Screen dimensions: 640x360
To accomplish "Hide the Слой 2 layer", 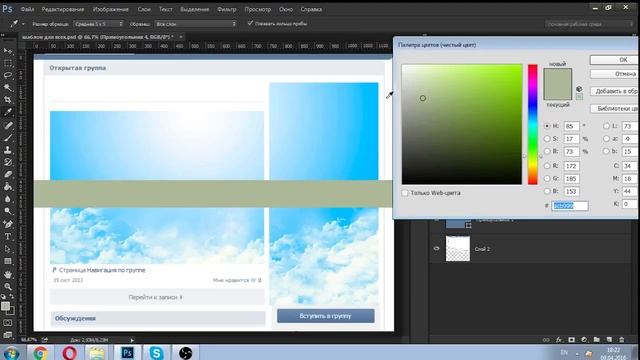I will (x=437, y=249).
